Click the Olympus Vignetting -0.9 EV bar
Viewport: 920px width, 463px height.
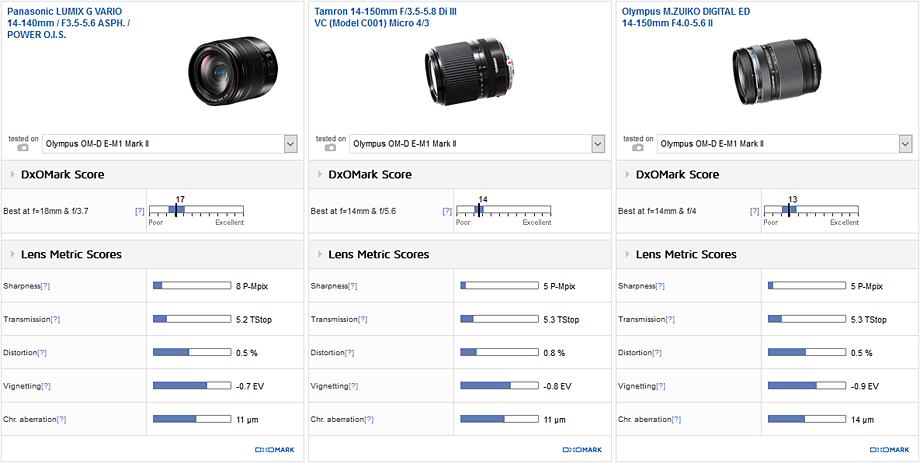click(x=807, y=386)
